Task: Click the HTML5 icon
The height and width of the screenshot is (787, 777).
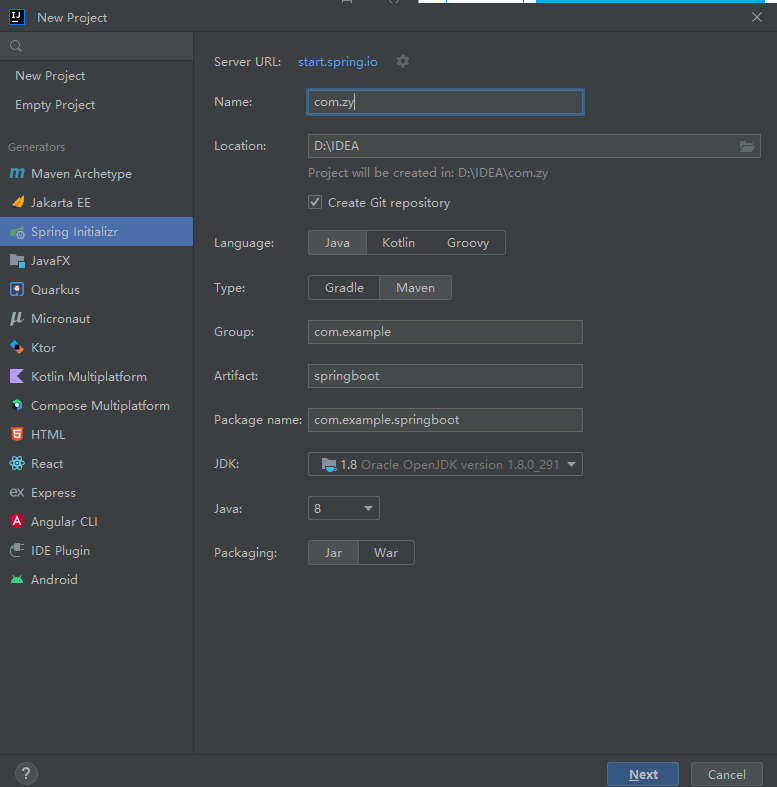Action: pos(17,434)
